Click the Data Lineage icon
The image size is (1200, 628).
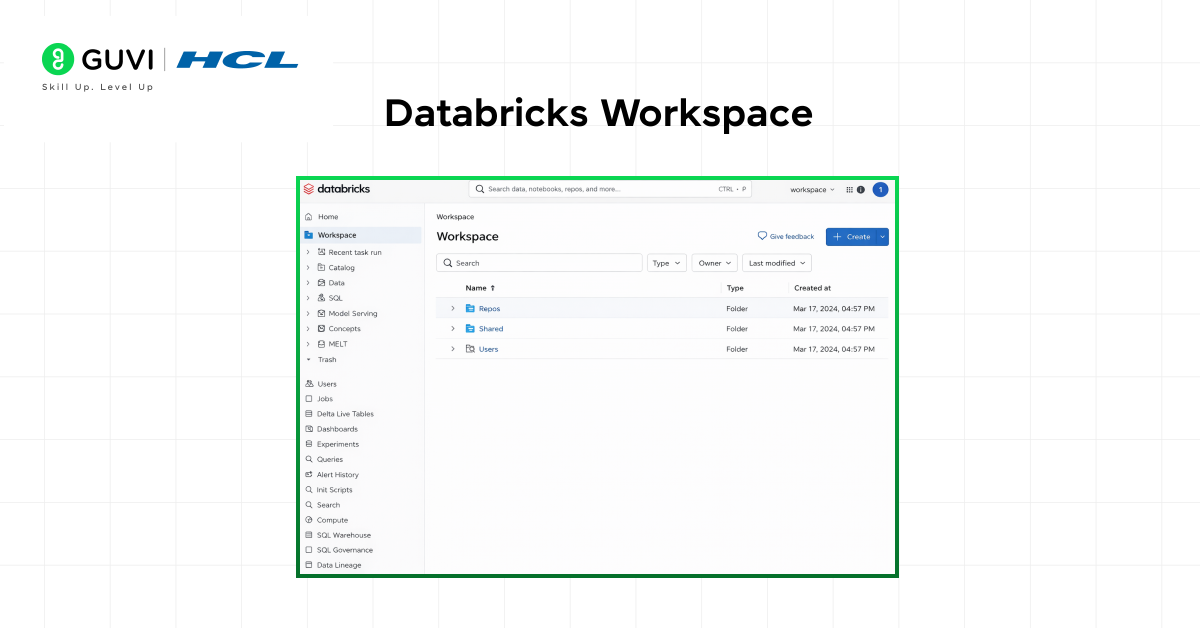click(309, 565)
